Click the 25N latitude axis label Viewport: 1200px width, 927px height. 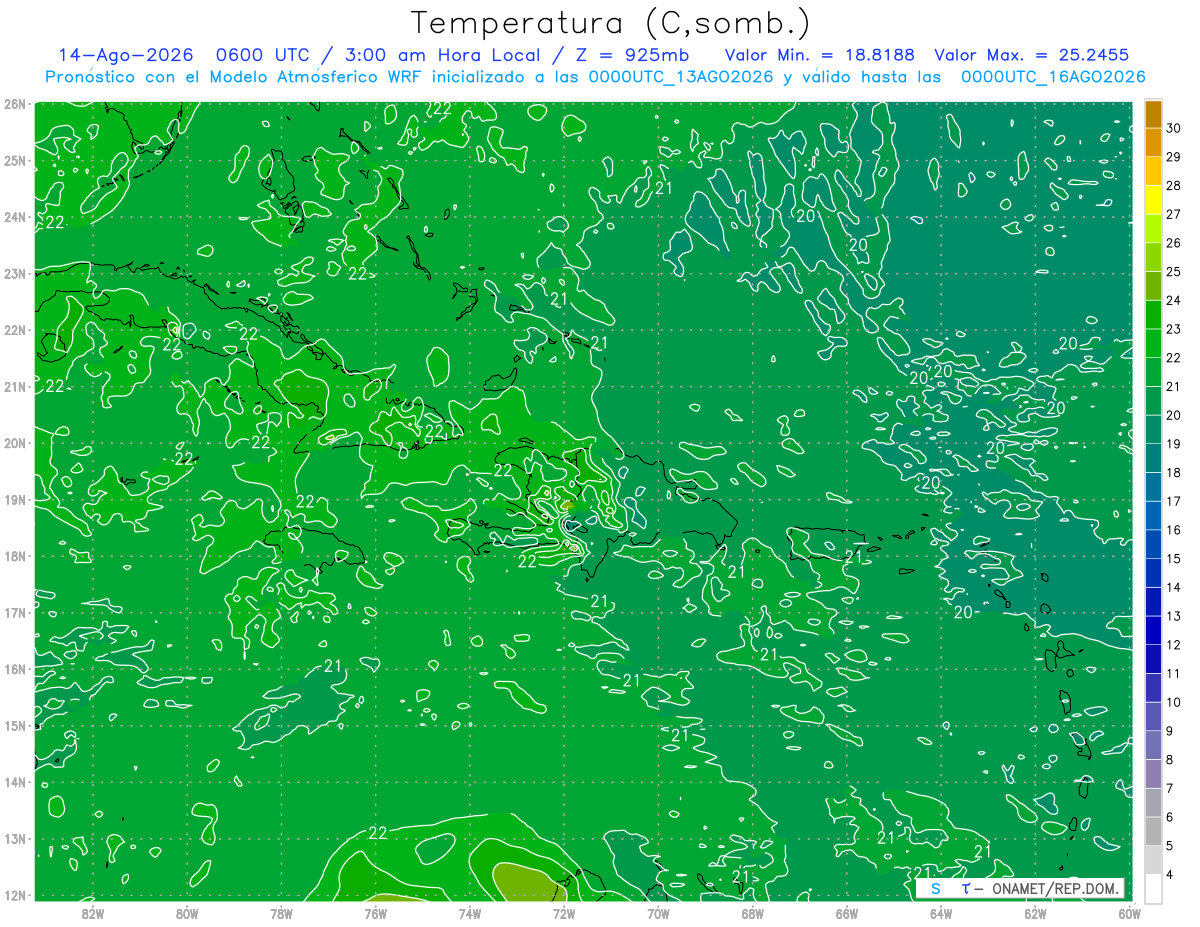click(x=14, y=160)
